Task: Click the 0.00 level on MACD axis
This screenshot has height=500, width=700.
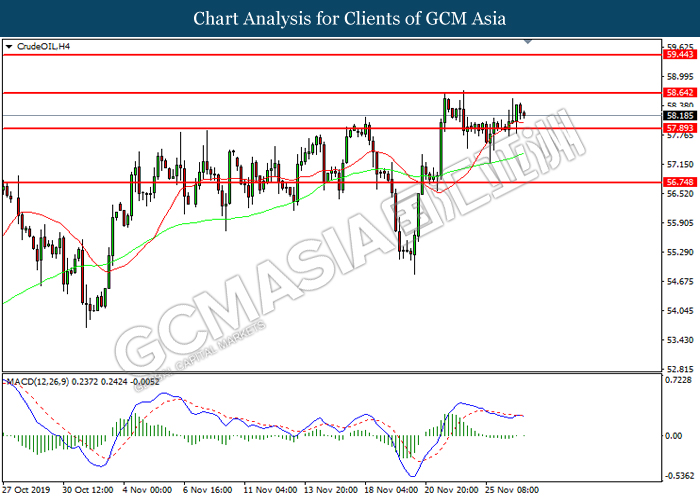Action: click(x=674, y=436)
